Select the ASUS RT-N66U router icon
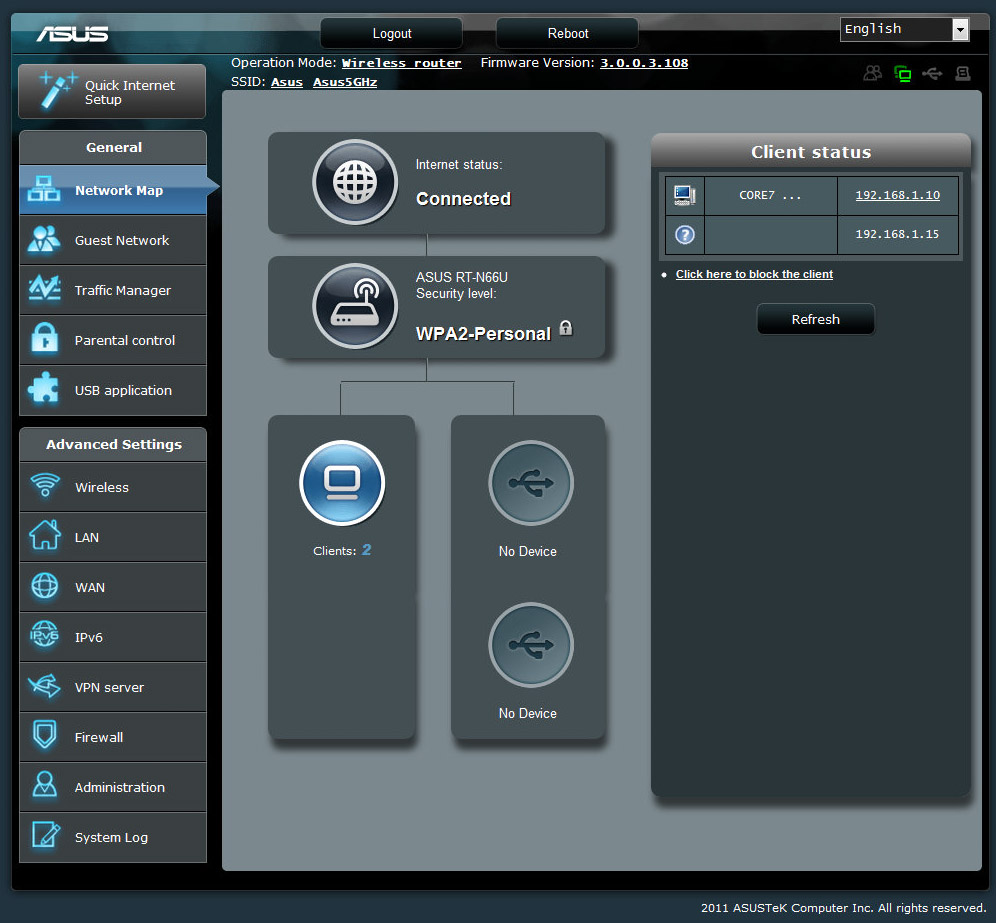Screen dimensions: 996x923 [355, 306]
